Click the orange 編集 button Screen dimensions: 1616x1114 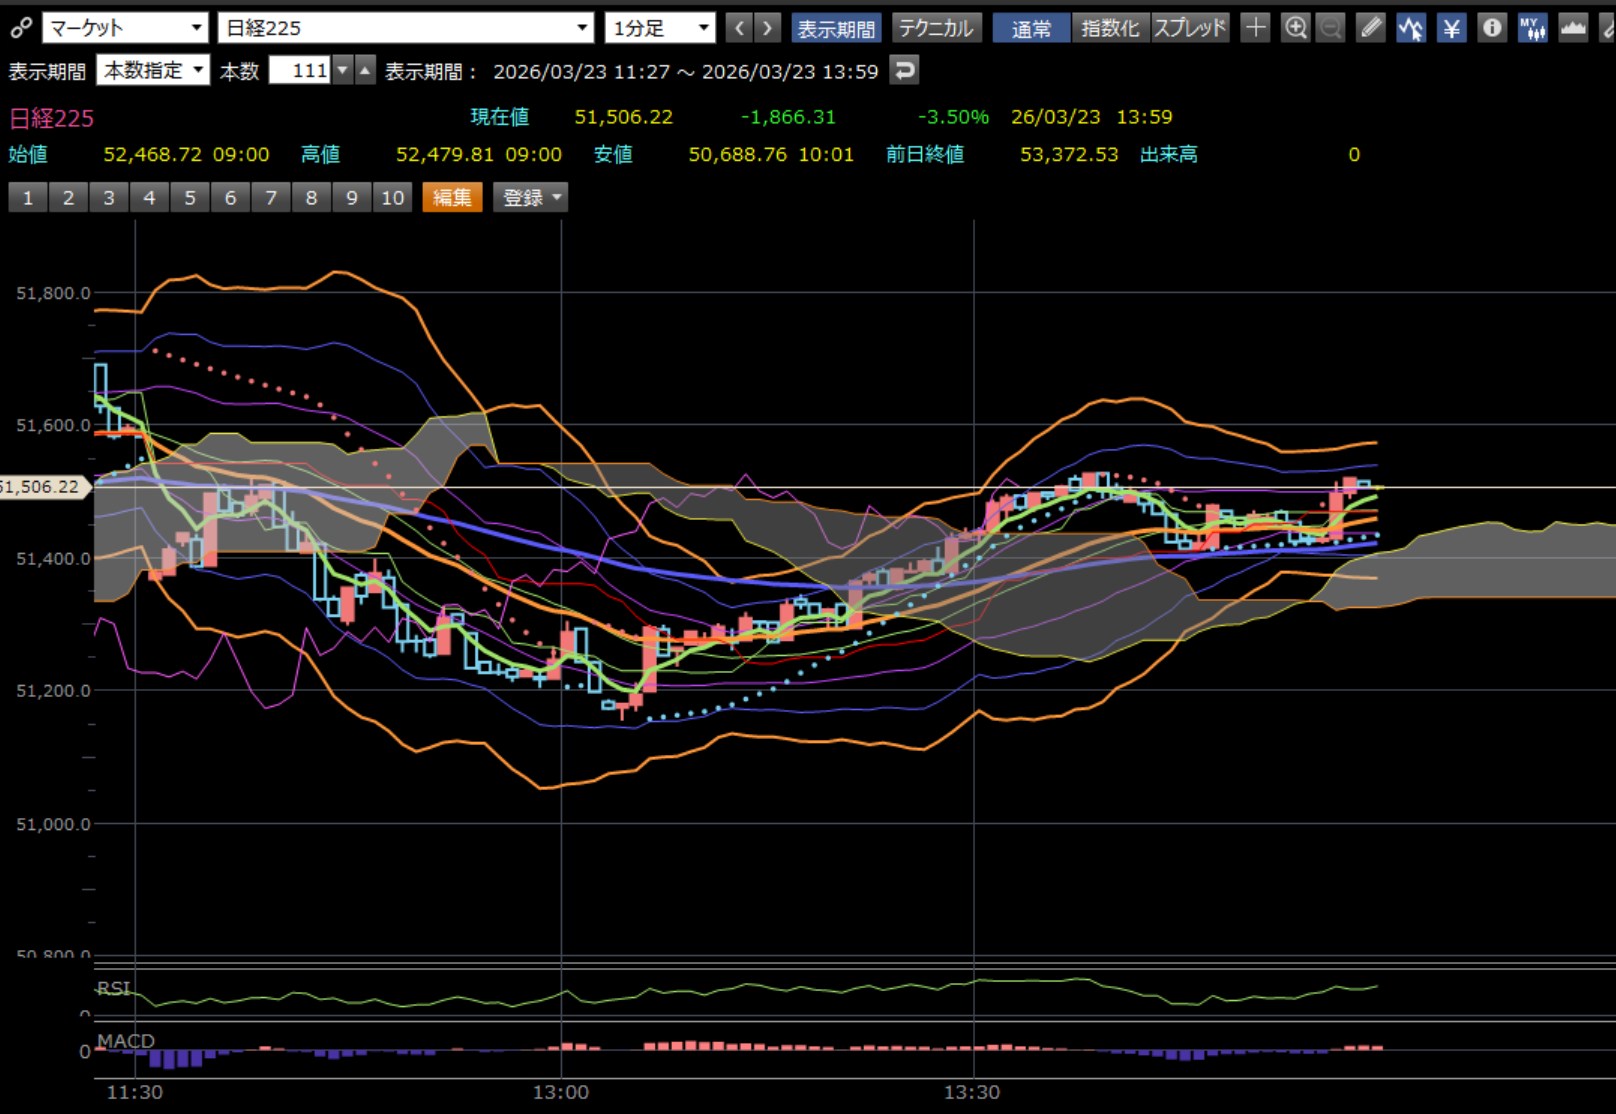pyautogui.click(x=452, y=198)
